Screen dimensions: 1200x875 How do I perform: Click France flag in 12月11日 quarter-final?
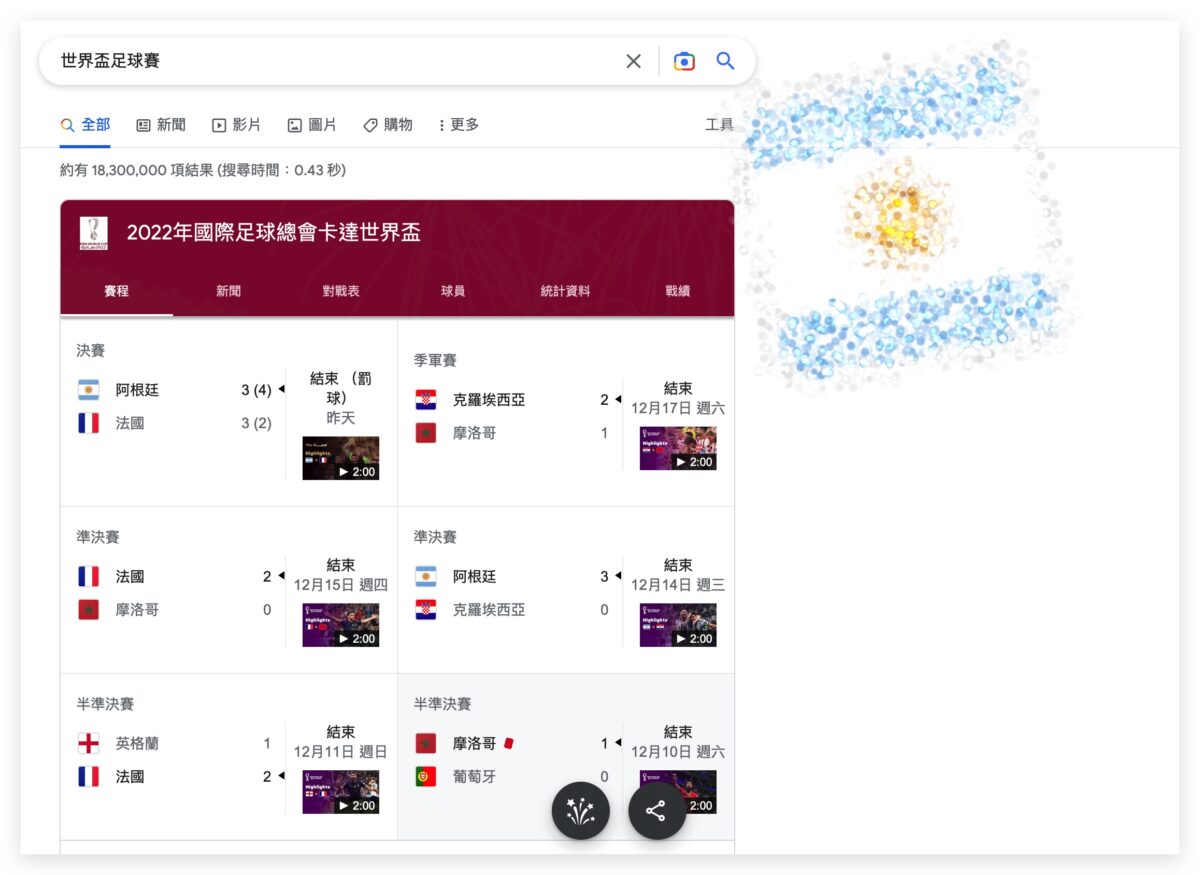pyautogui.click(x=89, y=777)
